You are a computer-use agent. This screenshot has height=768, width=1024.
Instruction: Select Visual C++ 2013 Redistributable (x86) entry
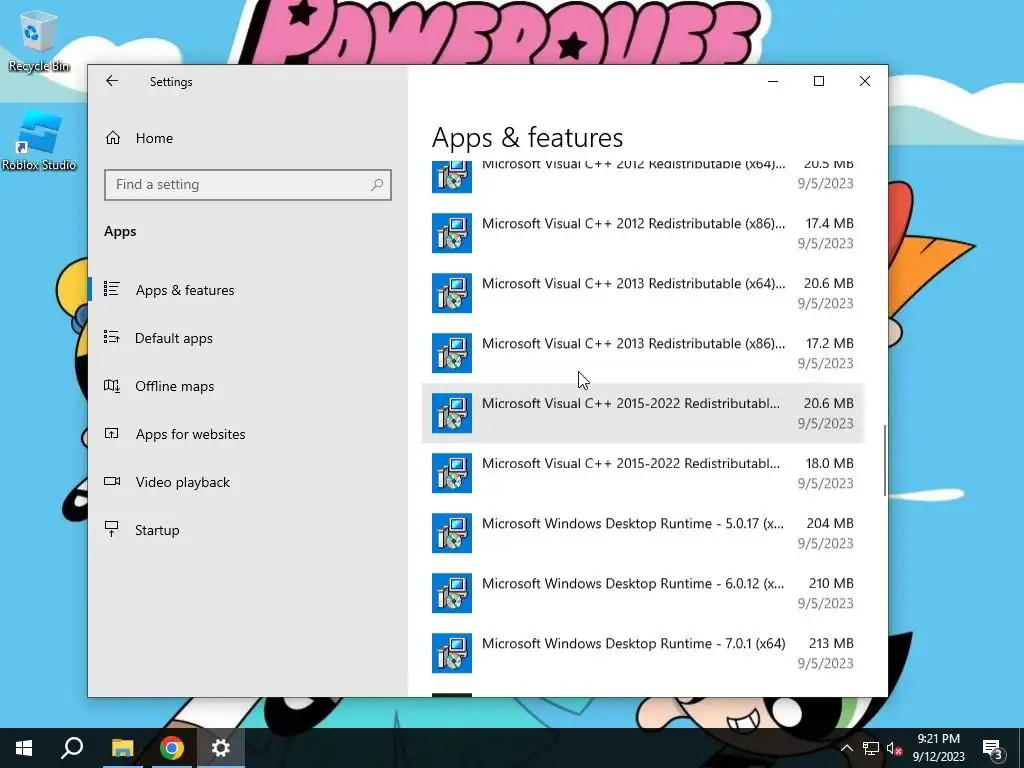643,353
